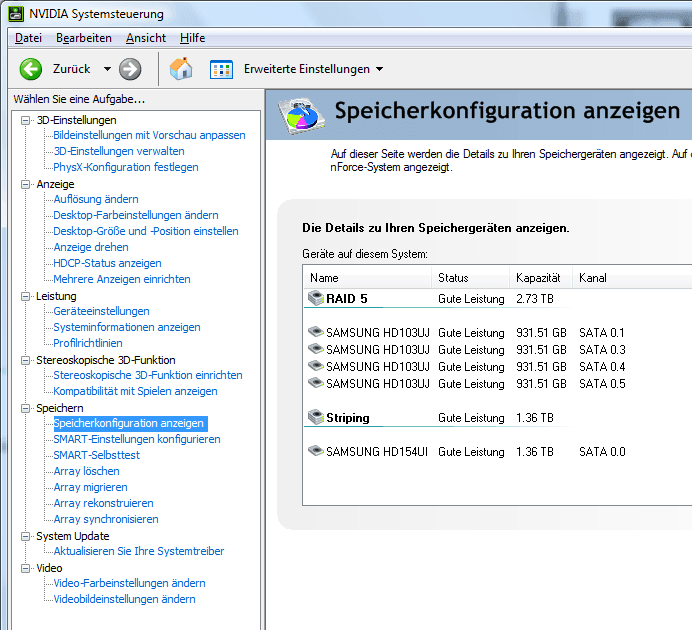Click the drive icon for SATA 0.3
The image size is (692, 630).
[x=316, y=349]
